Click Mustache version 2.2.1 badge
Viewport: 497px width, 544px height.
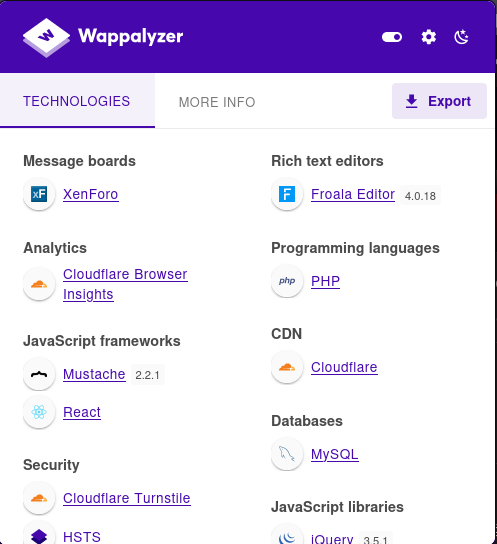point(148,375)
